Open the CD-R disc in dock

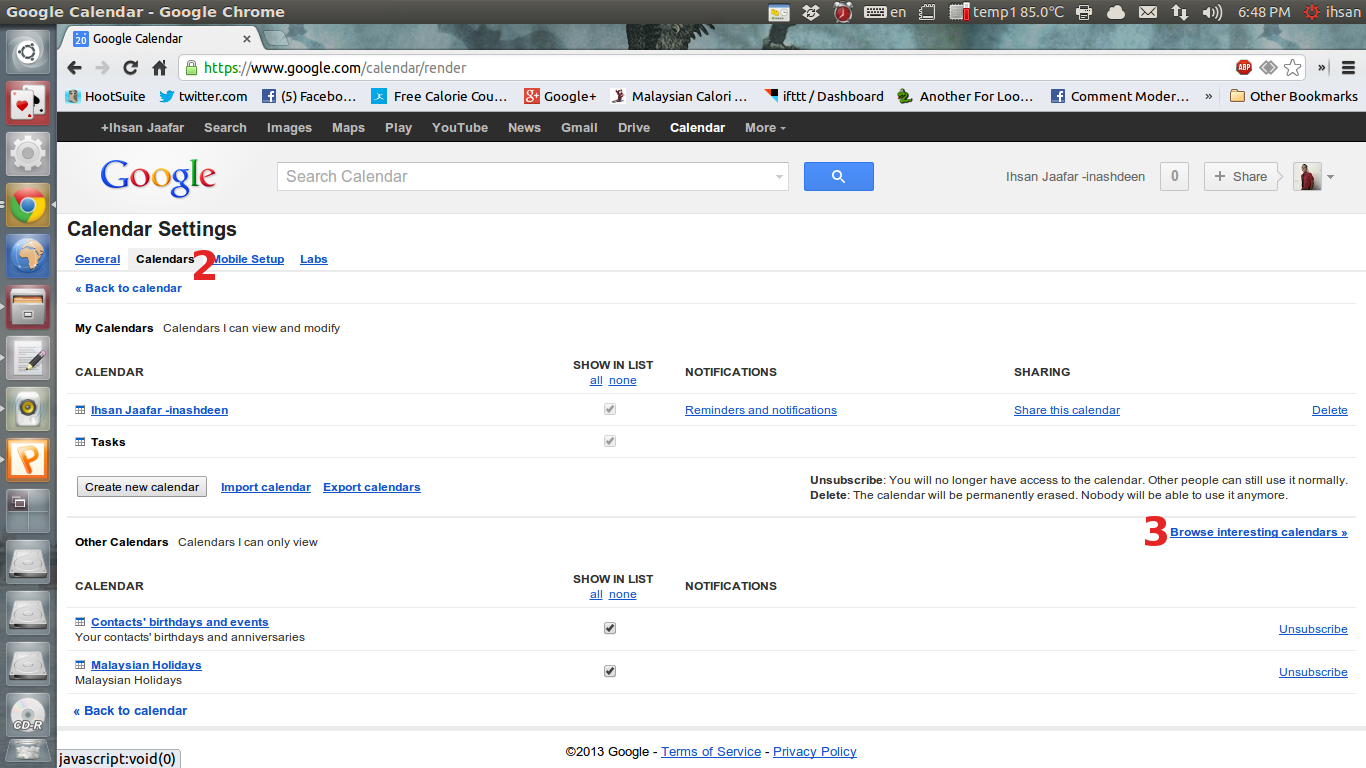pos(28,715)
